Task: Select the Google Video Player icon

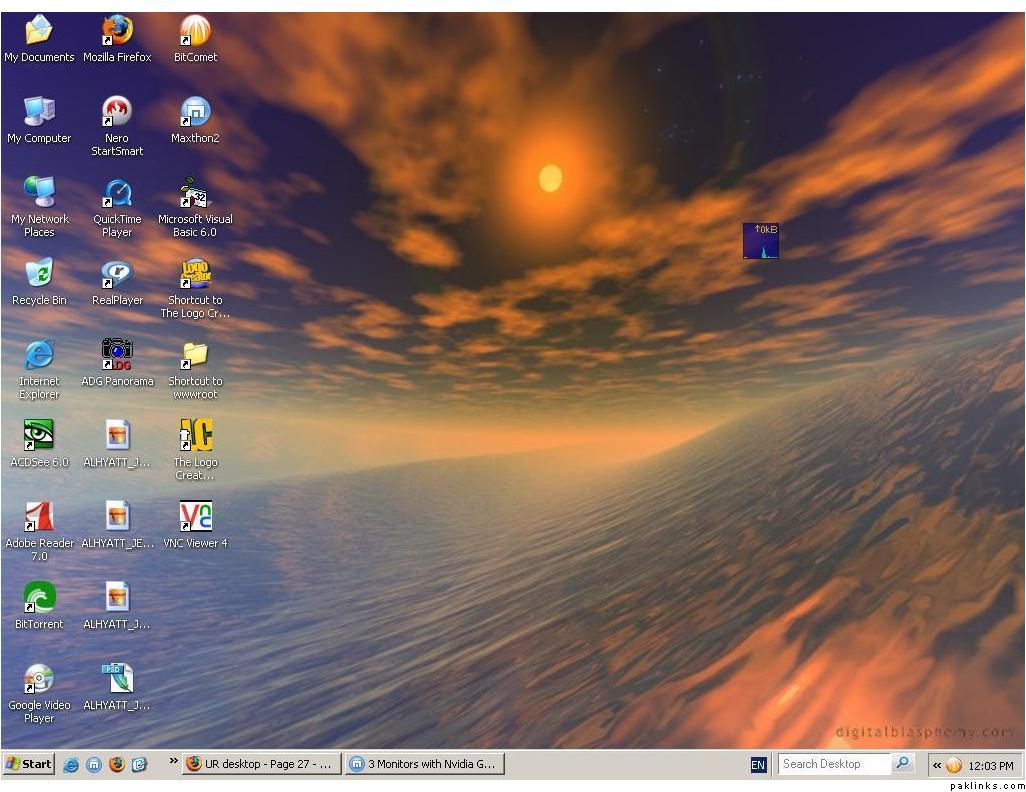Action: (x=39, y=679)
